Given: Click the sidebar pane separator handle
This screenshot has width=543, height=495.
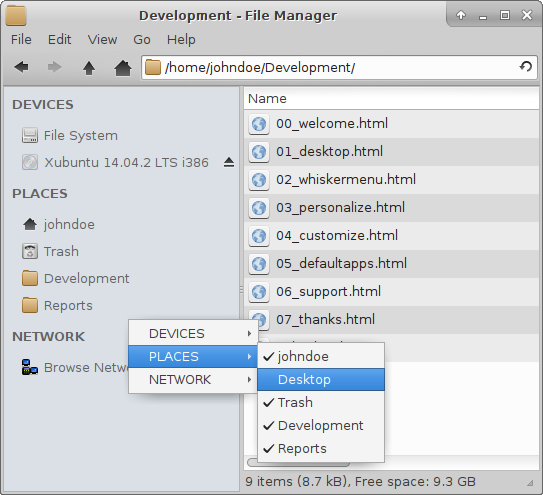Looking at the screenshot, I should point(241,290).
